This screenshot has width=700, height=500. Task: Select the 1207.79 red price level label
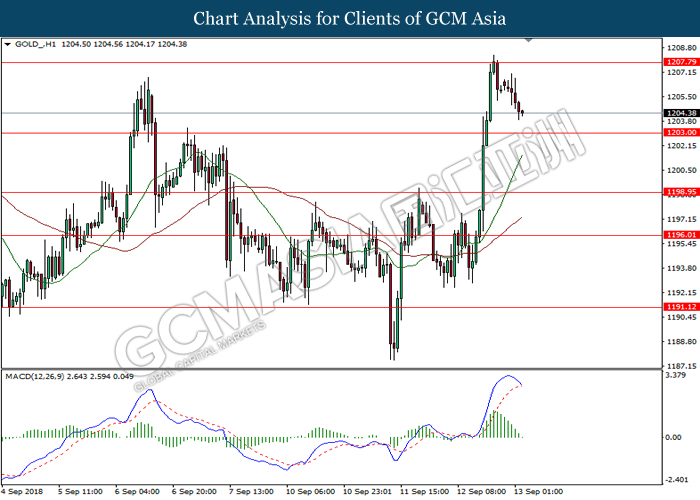681,62
